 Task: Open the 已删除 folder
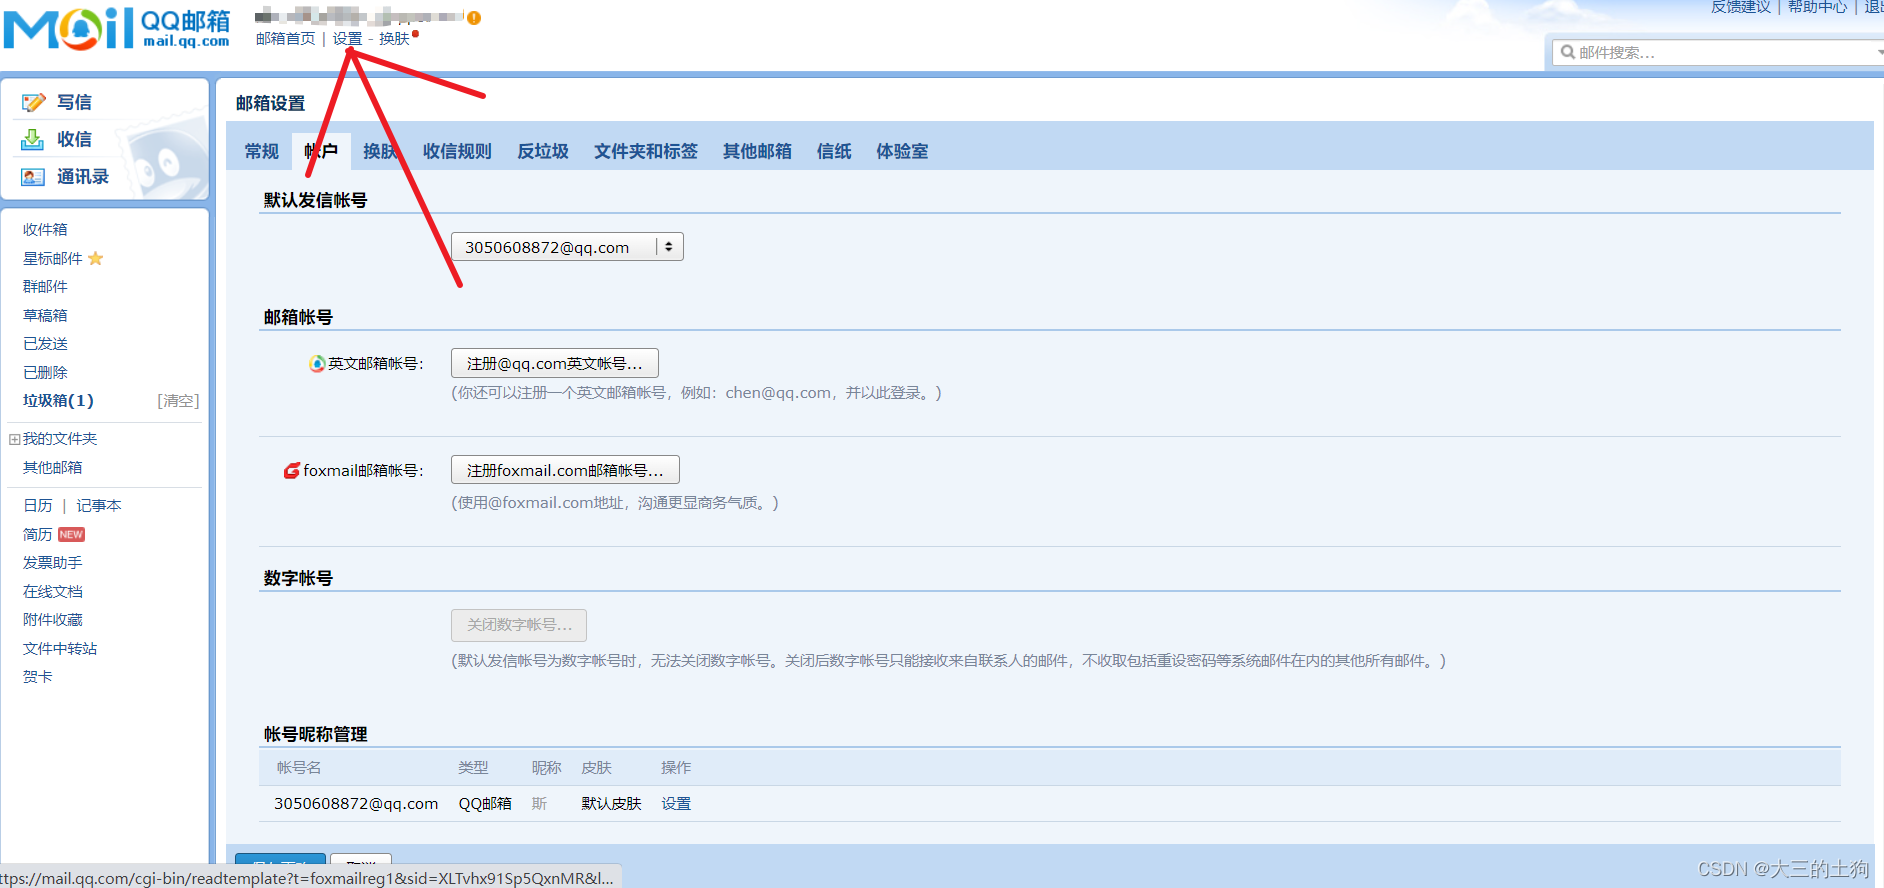coord(45,372)
